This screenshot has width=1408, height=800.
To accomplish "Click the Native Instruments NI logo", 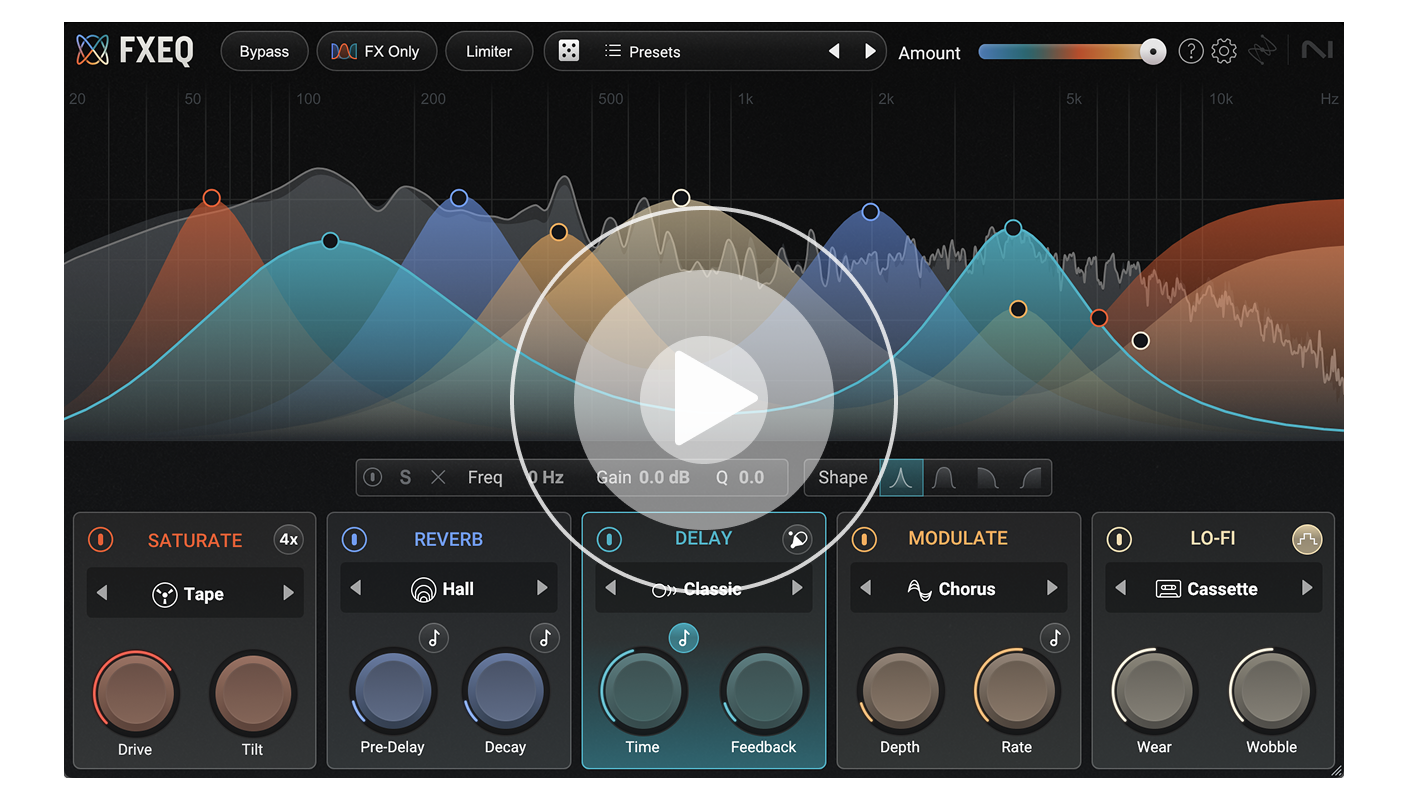I will (1317, 49).
